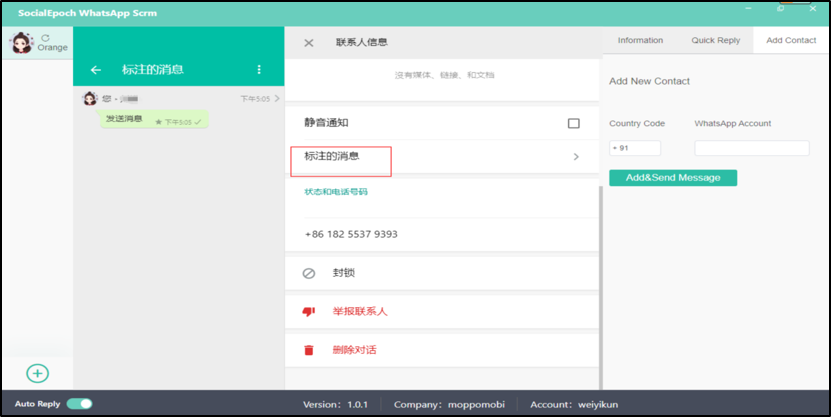Click the Version: 1.0.1 status text
The image size is (831, 417).
pyautogui.click(x=335, y=404)
